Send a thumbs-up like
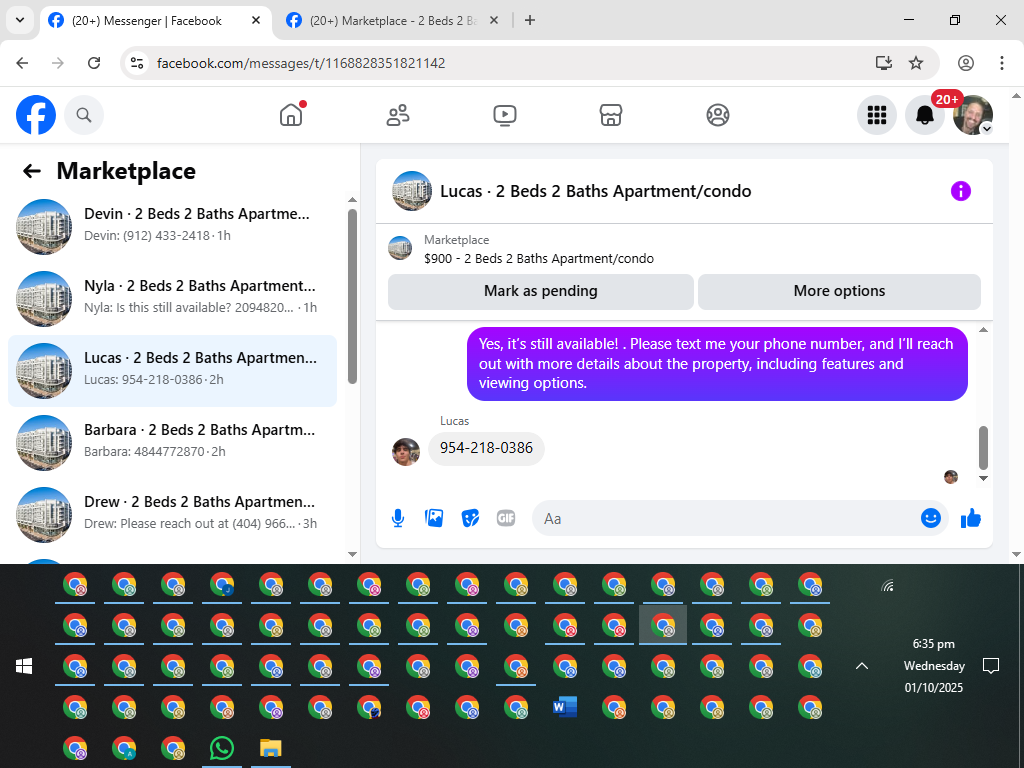 (971, 519)
